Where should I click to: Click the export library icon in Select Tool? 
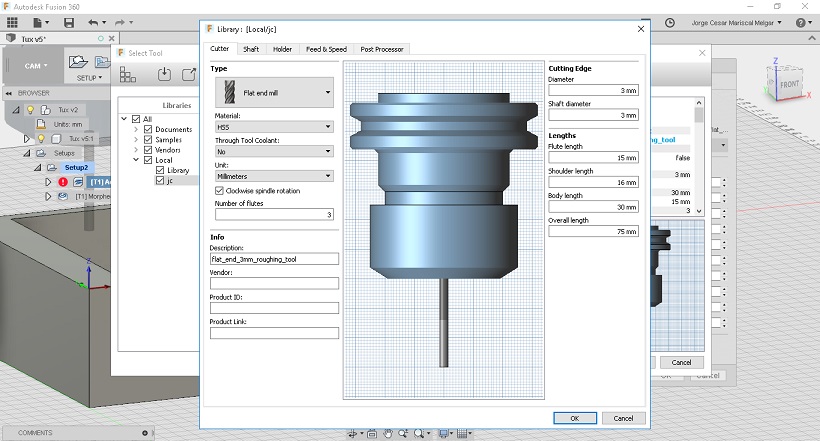point(188,74)
